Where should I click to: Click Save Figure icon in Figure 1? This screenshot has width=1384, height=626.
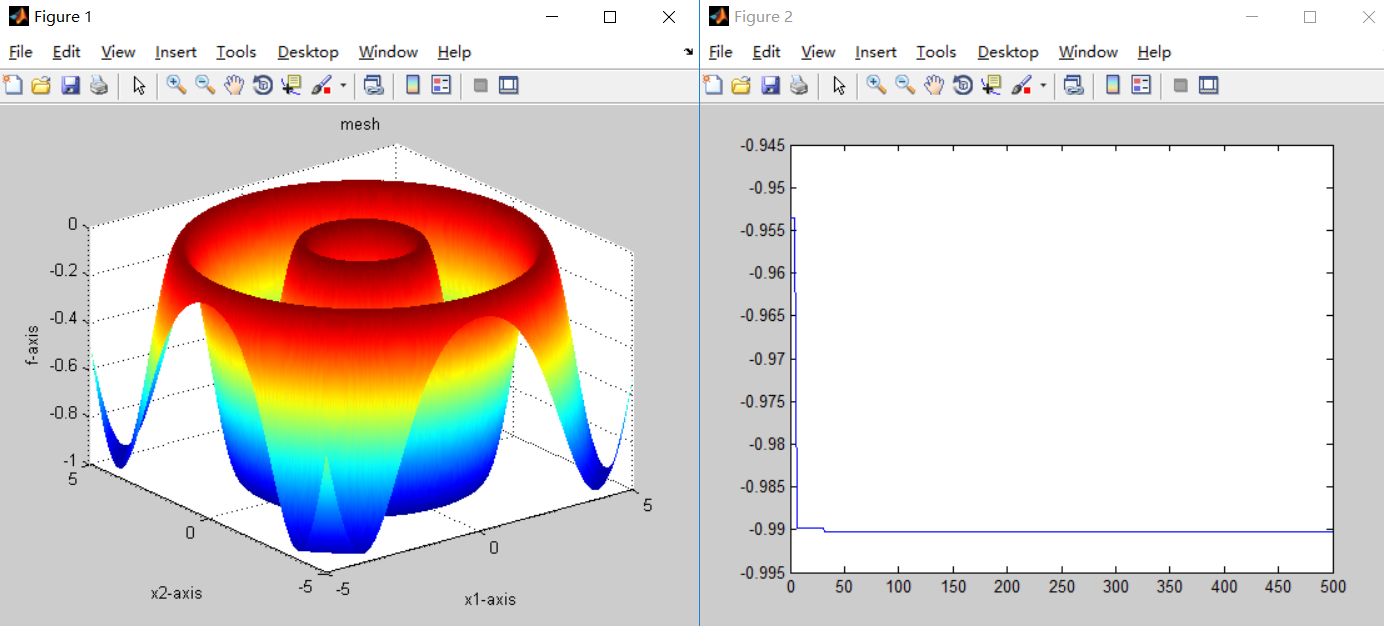[x=70, y=86]
